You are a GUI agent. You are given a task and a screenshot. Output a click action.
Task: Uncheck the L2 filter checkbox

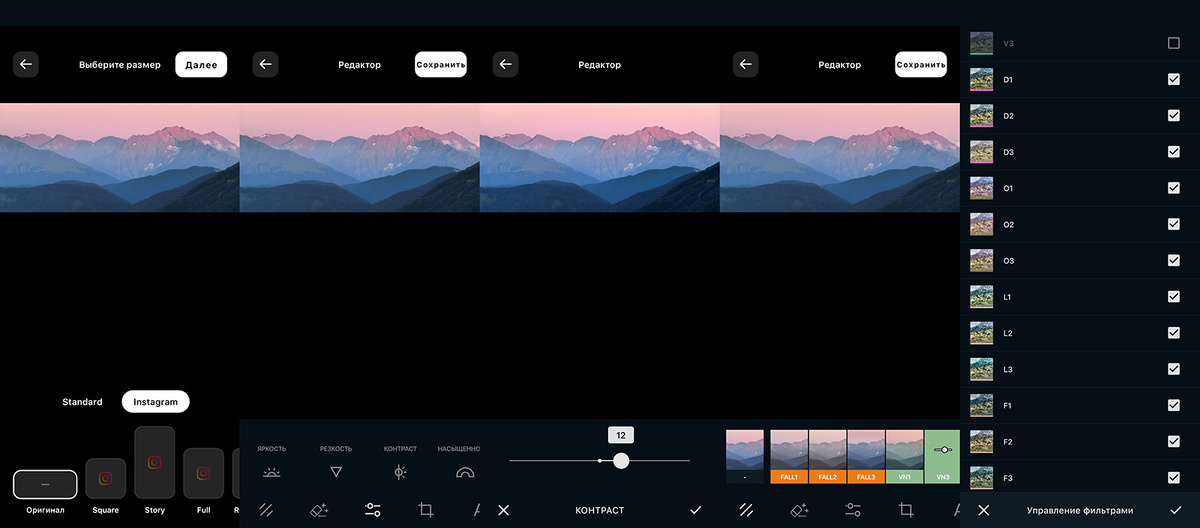tap(1174, 333)
